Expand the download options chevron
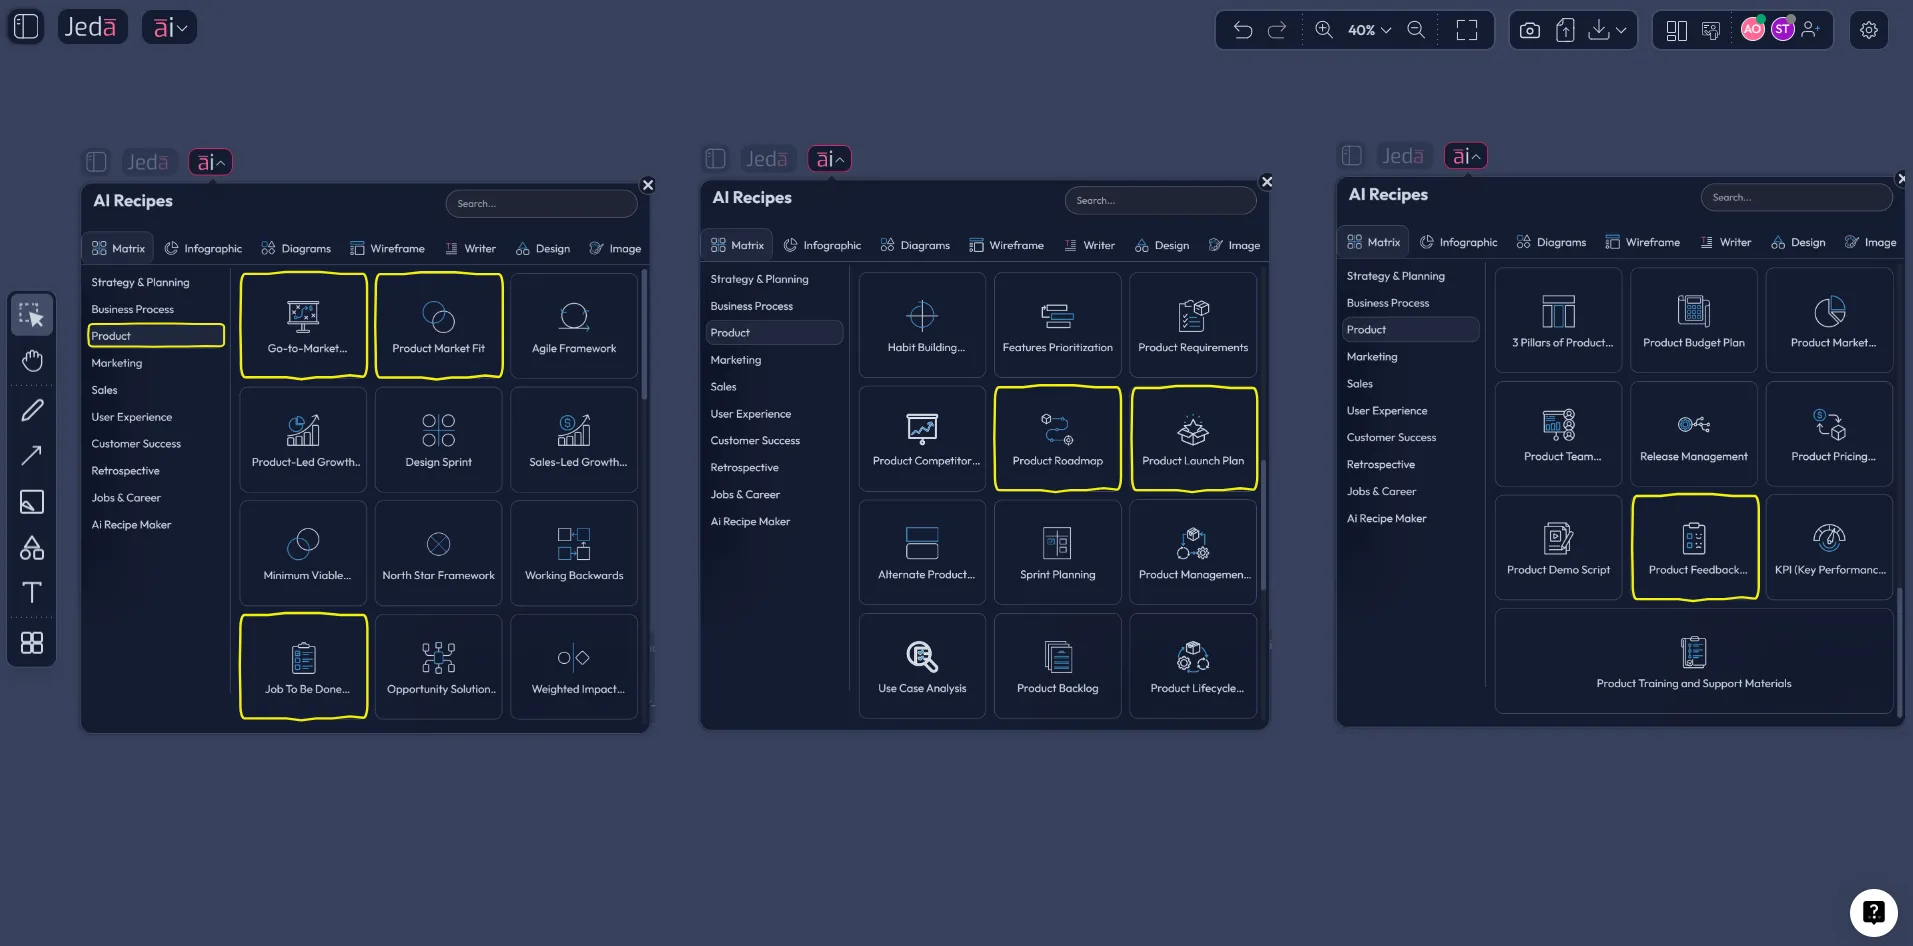This screenshot has height=946, width=1913. (1620, 30)
